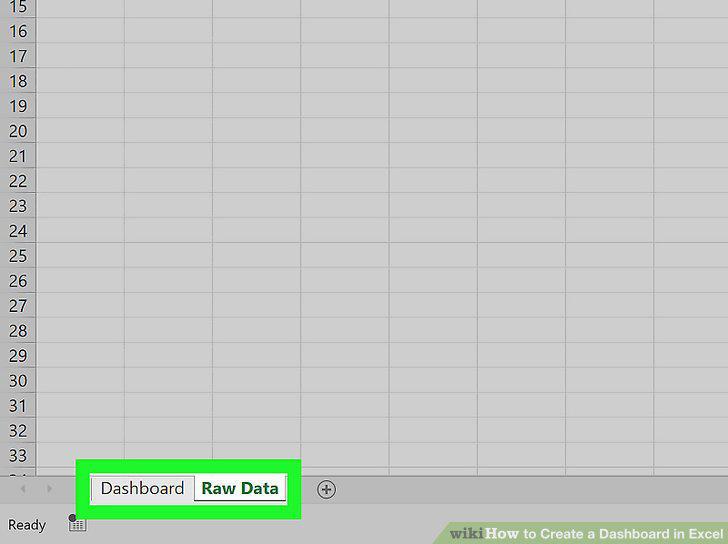Click the Ready status text
Image resolution: width=728 pixels, height=544 pixels.
coord(27,525)
